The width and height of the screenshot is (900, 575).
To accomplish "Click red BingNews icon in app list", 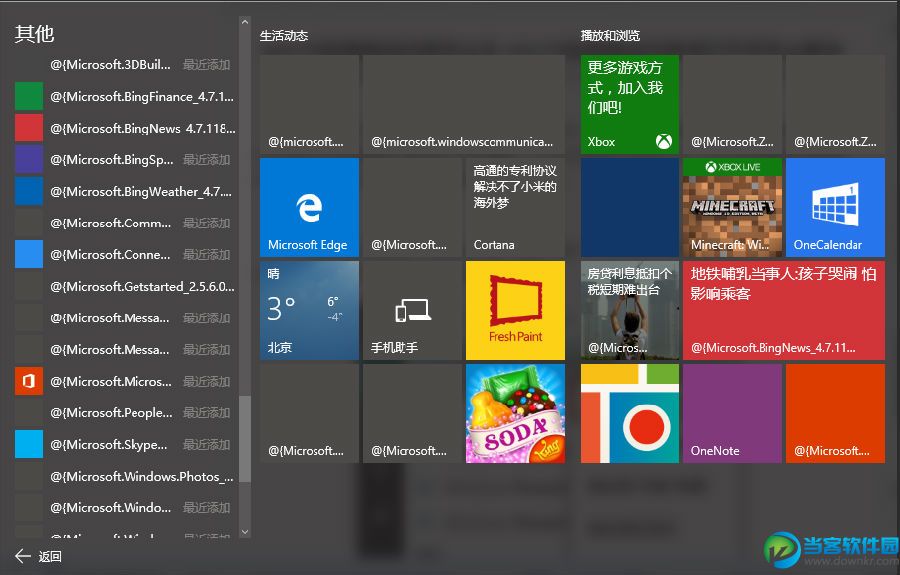I will [29, 127].
